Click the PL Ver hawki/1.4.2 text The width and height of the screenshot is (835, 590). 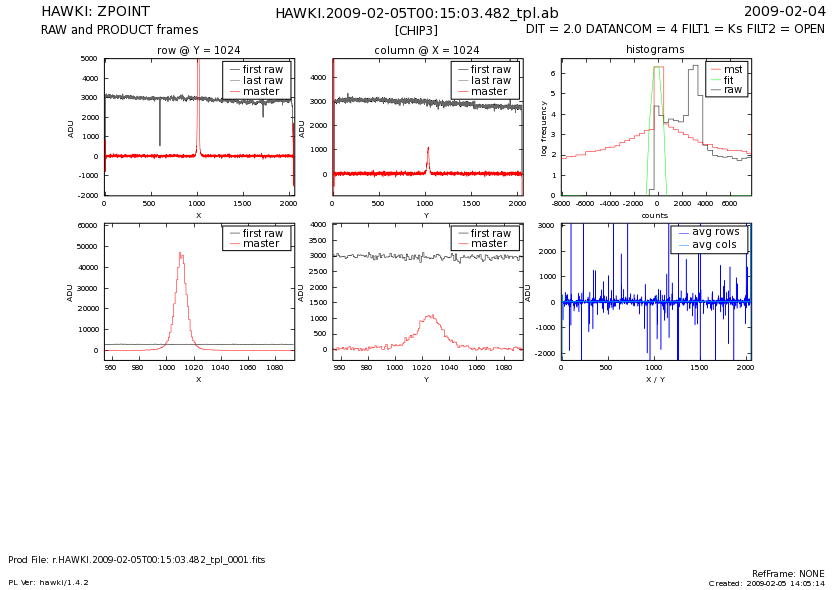[48, 582]
